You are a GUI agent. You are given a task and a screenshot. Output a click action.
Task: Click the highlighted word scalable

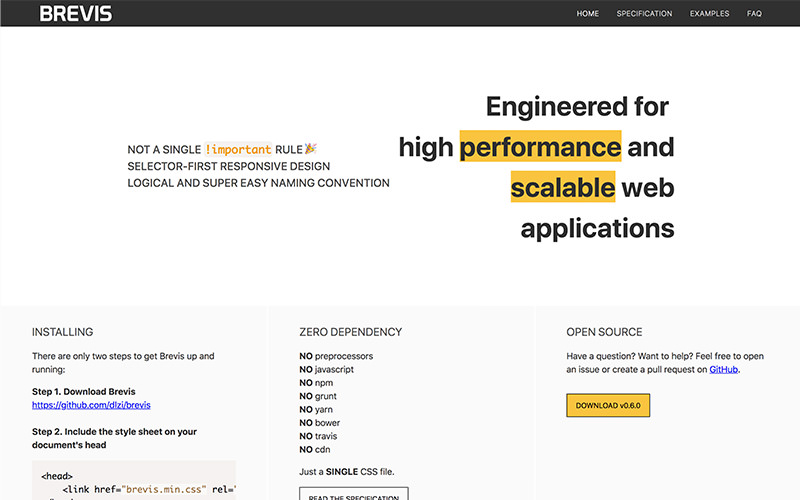coord(563,187)
